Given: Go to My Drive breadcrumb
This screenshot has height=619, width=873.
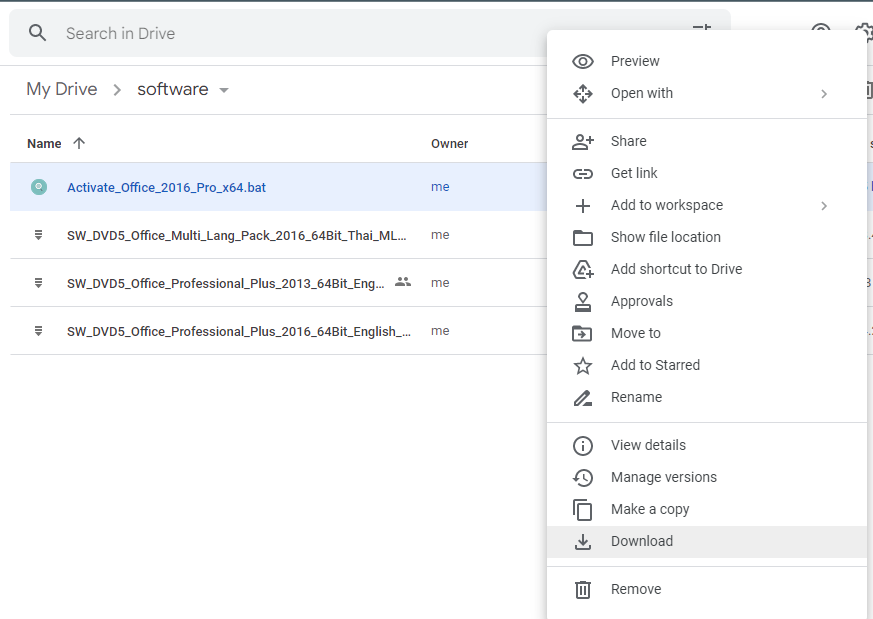Looking at the screenshot, I should [x=62, y=89].
